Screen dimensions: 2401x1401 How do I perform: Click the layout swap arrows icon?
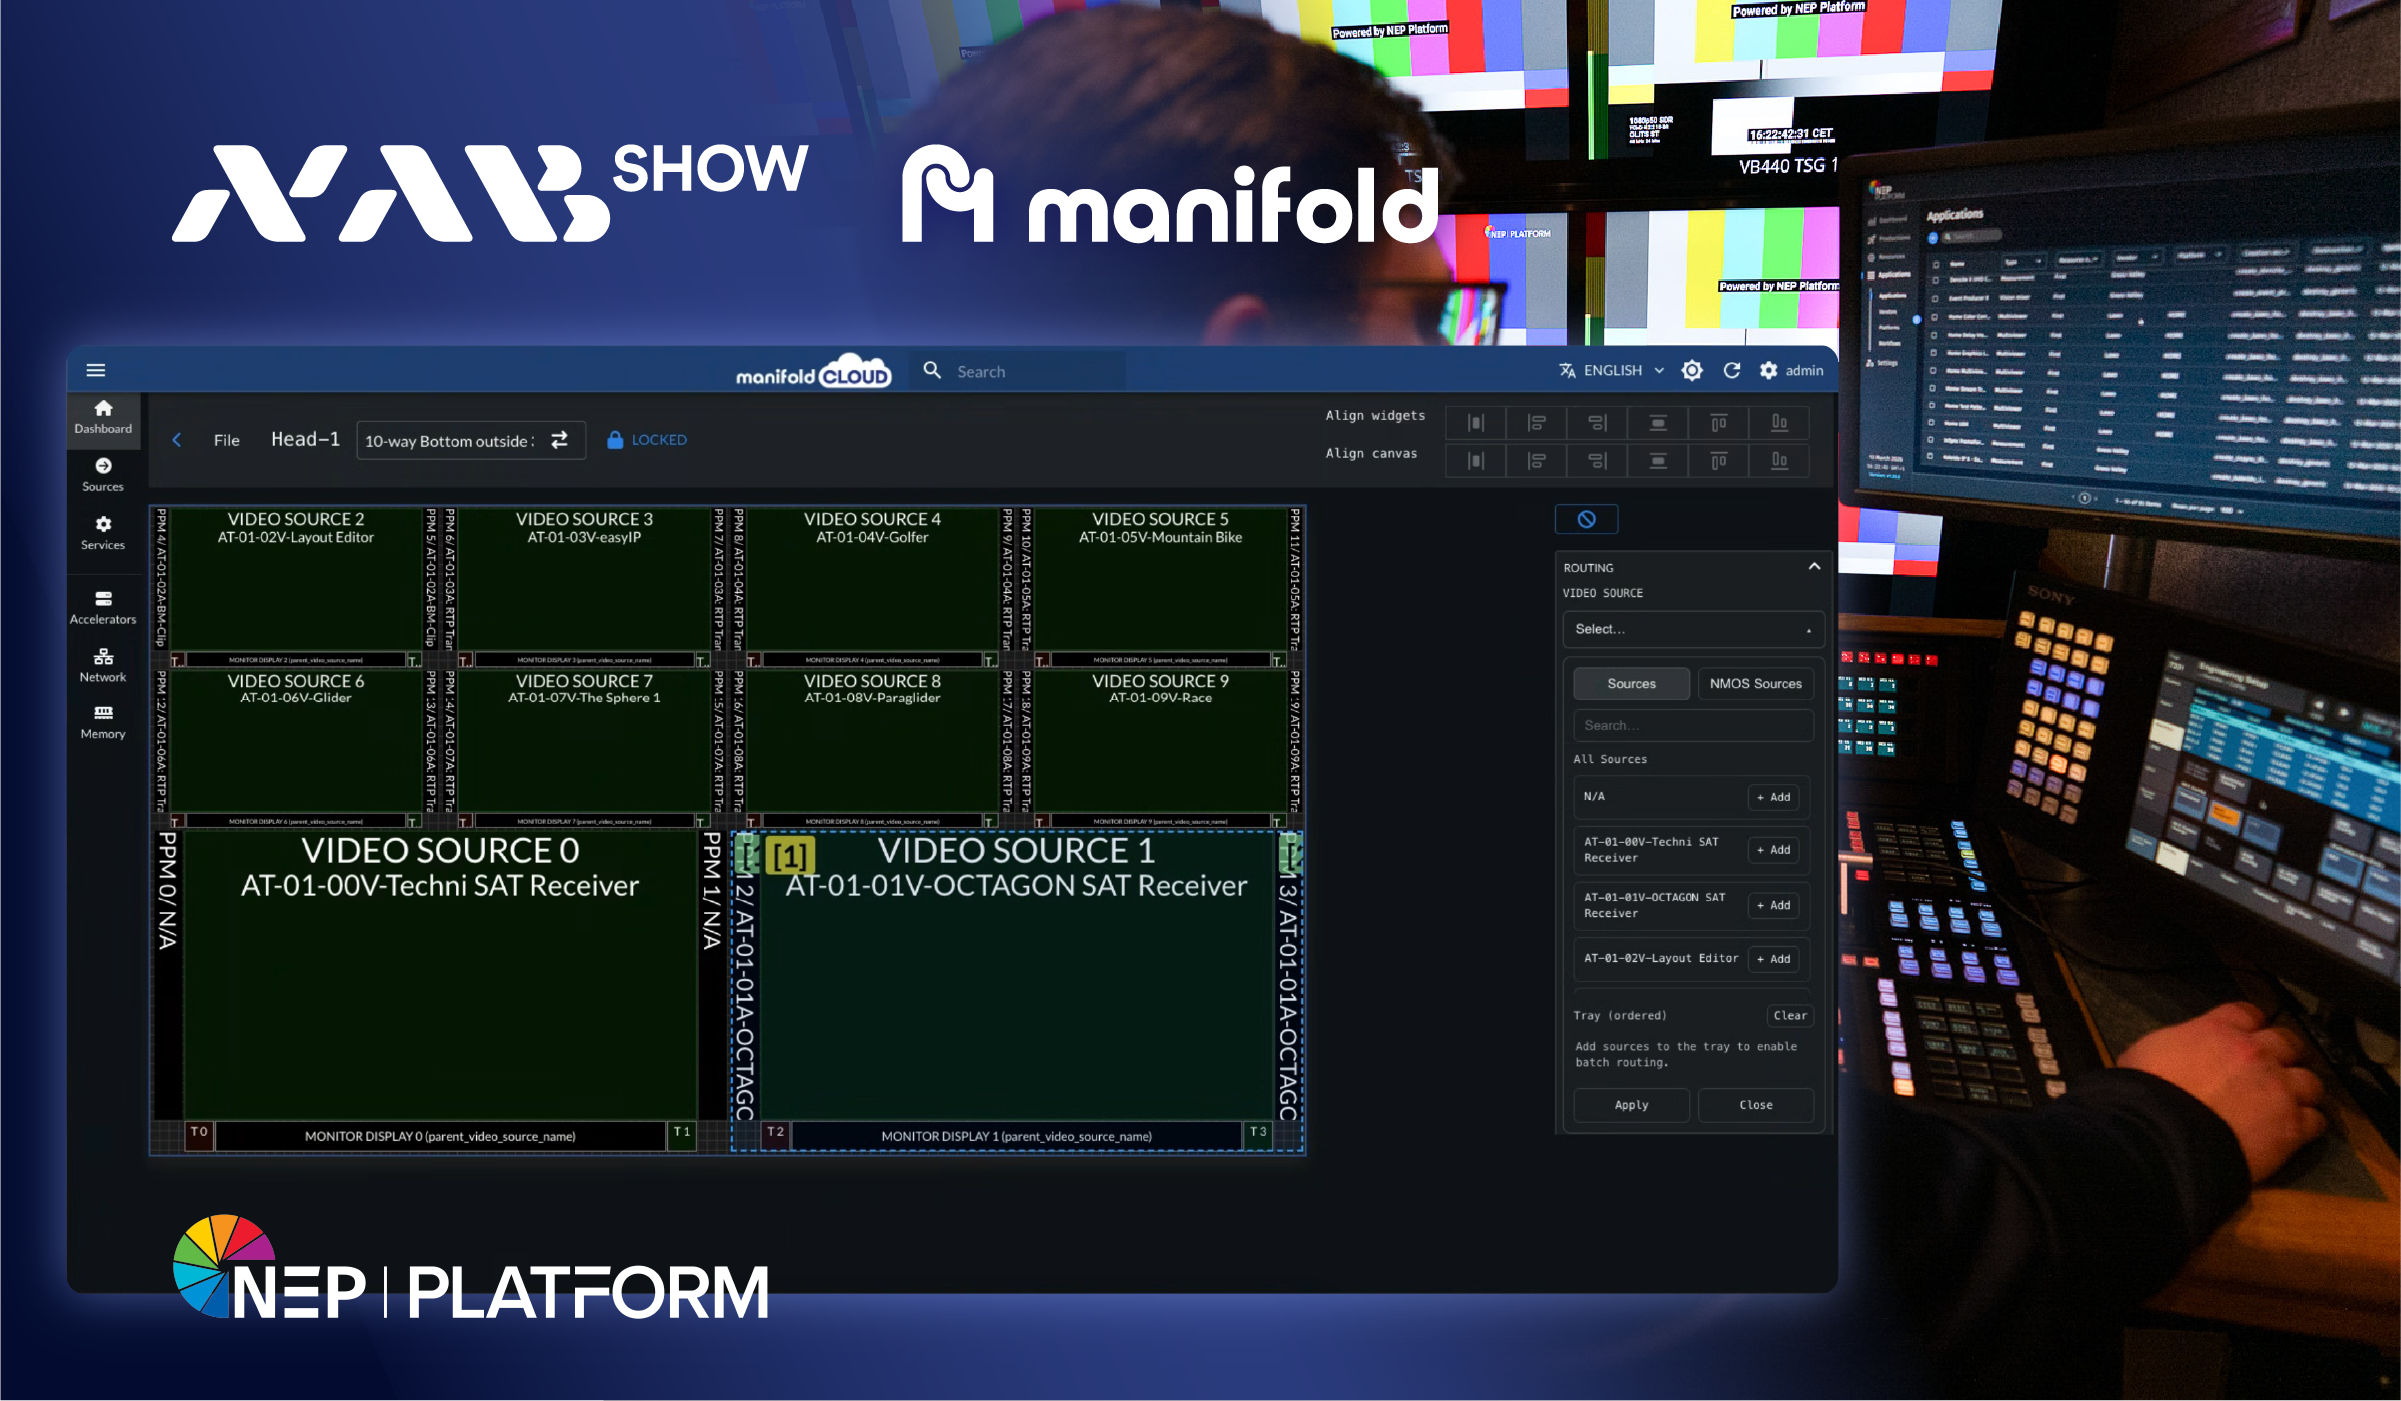point(559,440)
